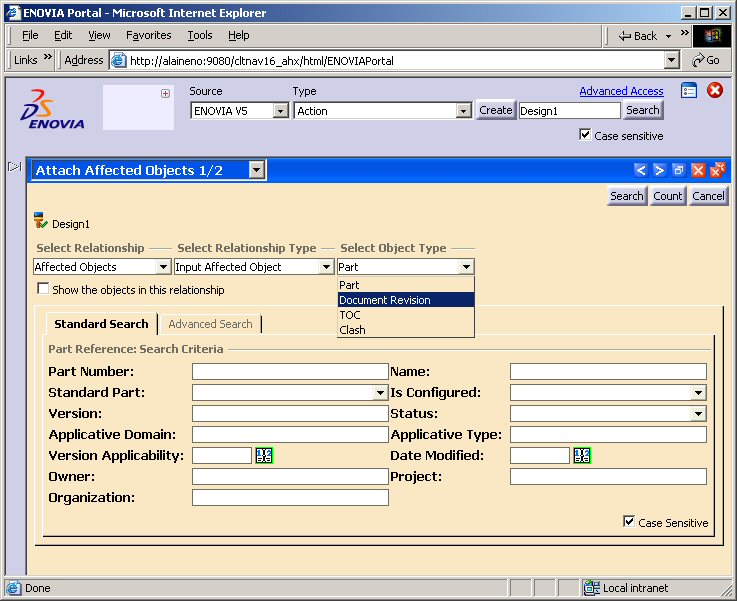Click the sidebar expand arrow on left edge
The width and height of the screenshot is (737, 601).
pos(15,166)
